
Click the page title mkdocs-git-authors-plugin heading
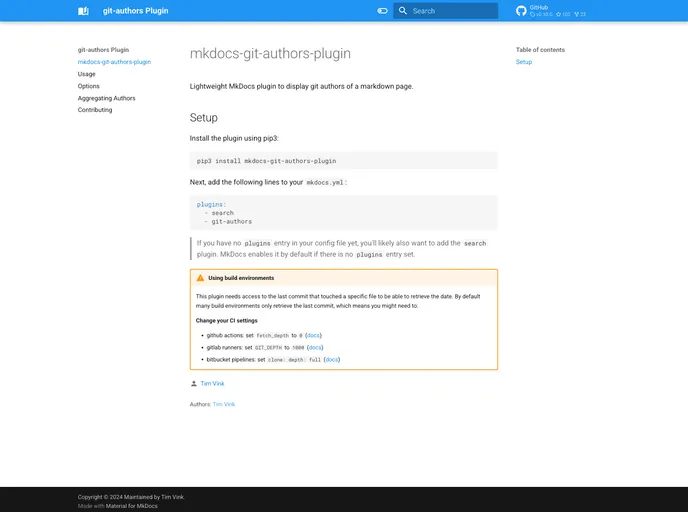pos(270,54)
